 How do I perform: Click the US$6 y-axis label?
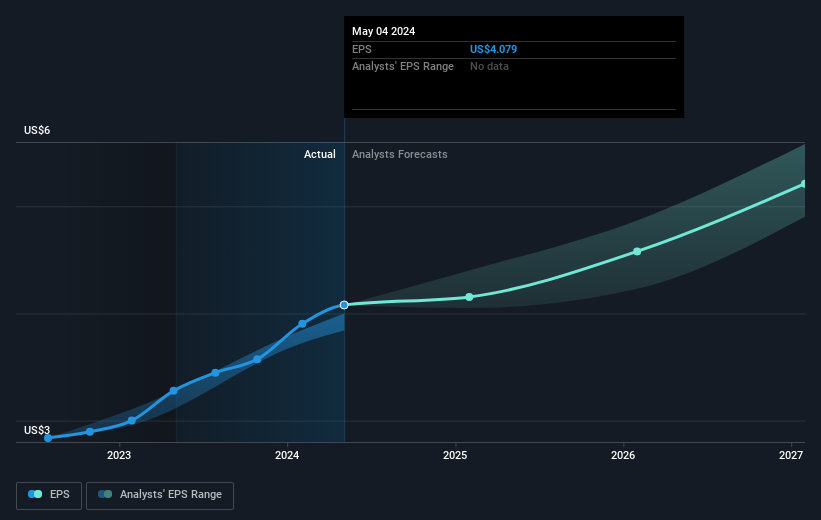pyautogui.click(x=37, y=130)
